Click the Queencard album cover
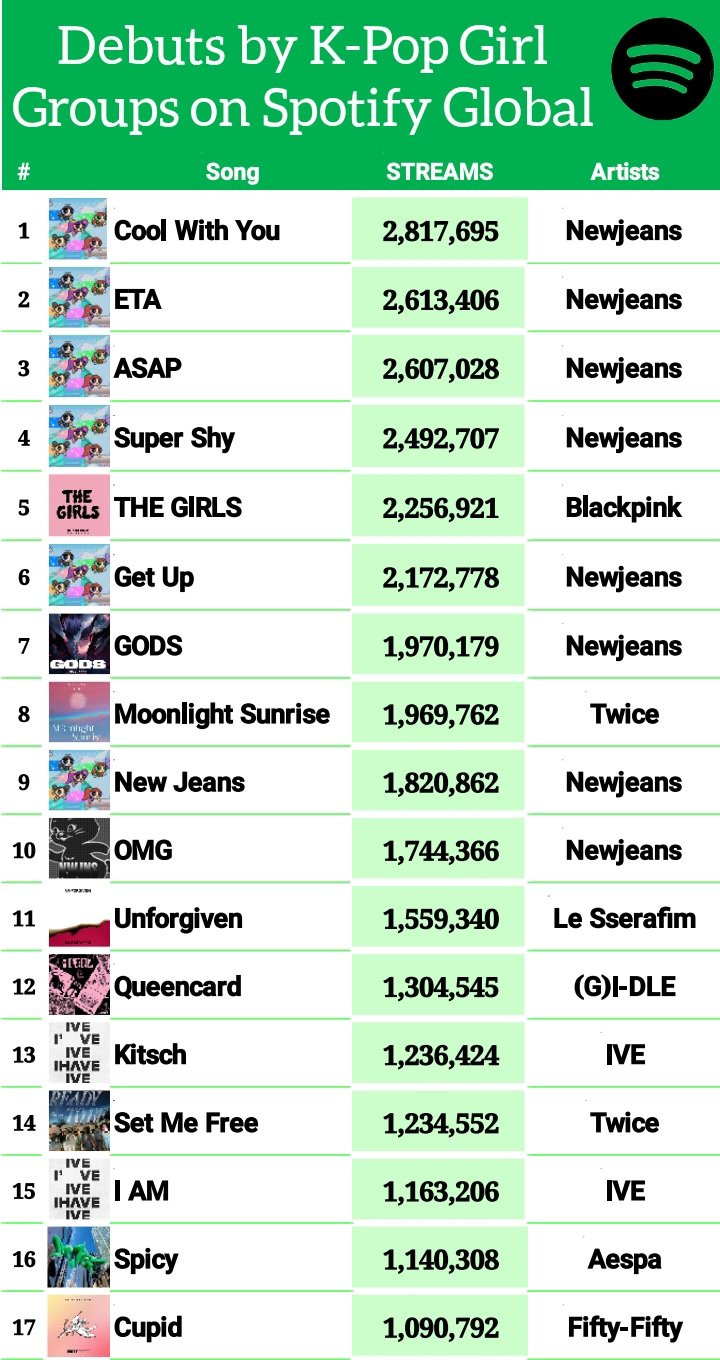Screen dimensions: 720x1360 coord(78,986)
